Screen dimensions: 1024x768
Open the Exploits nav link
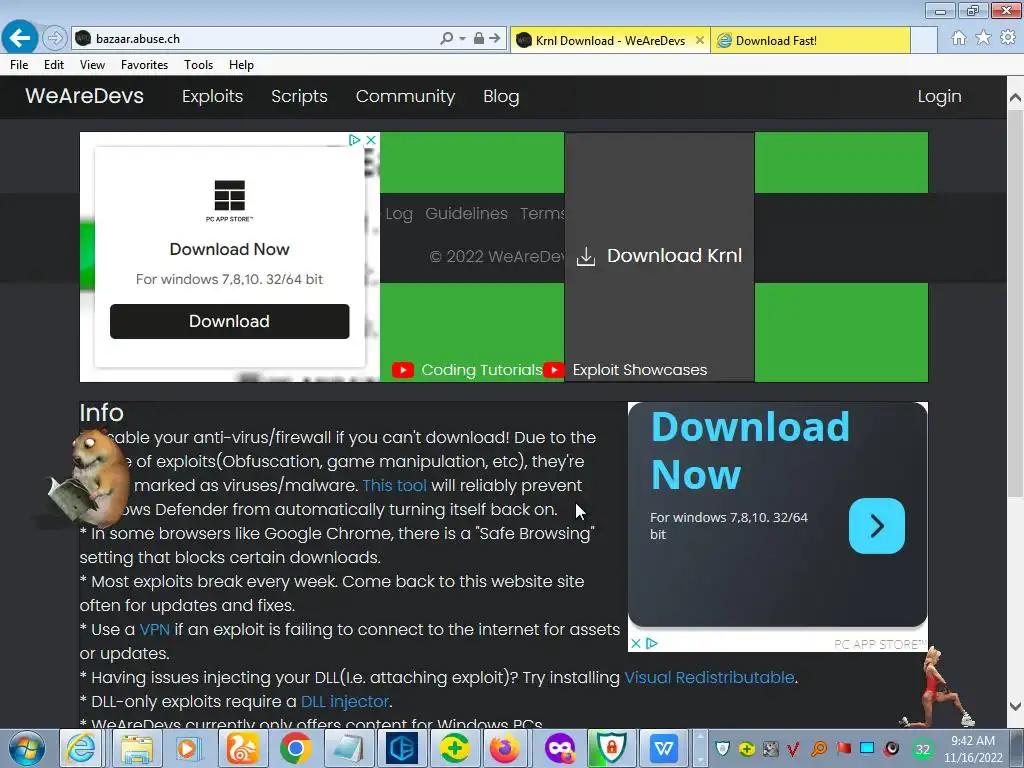click(x=212, y=96)
